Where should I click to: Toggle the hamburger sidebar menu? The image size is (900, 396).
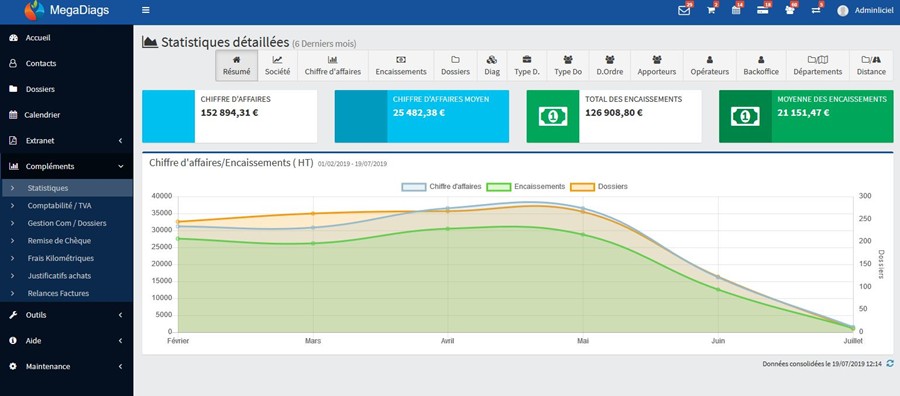point(146,10)
